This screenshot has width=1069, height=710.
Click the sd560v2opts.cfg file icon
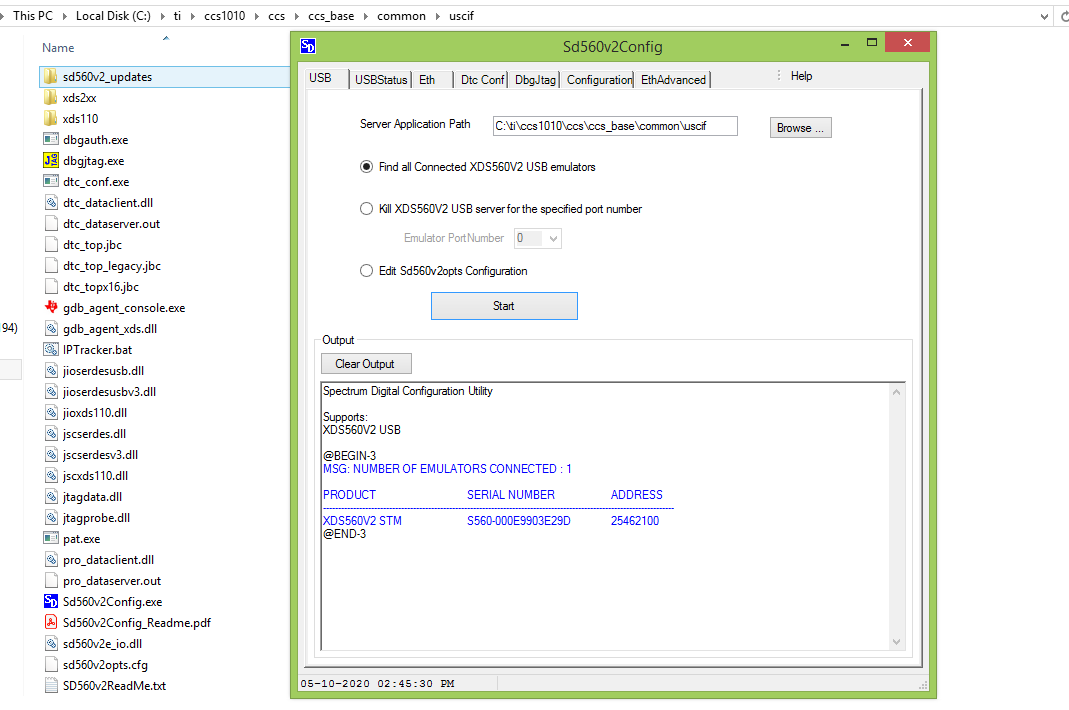[x=50, y=664]
